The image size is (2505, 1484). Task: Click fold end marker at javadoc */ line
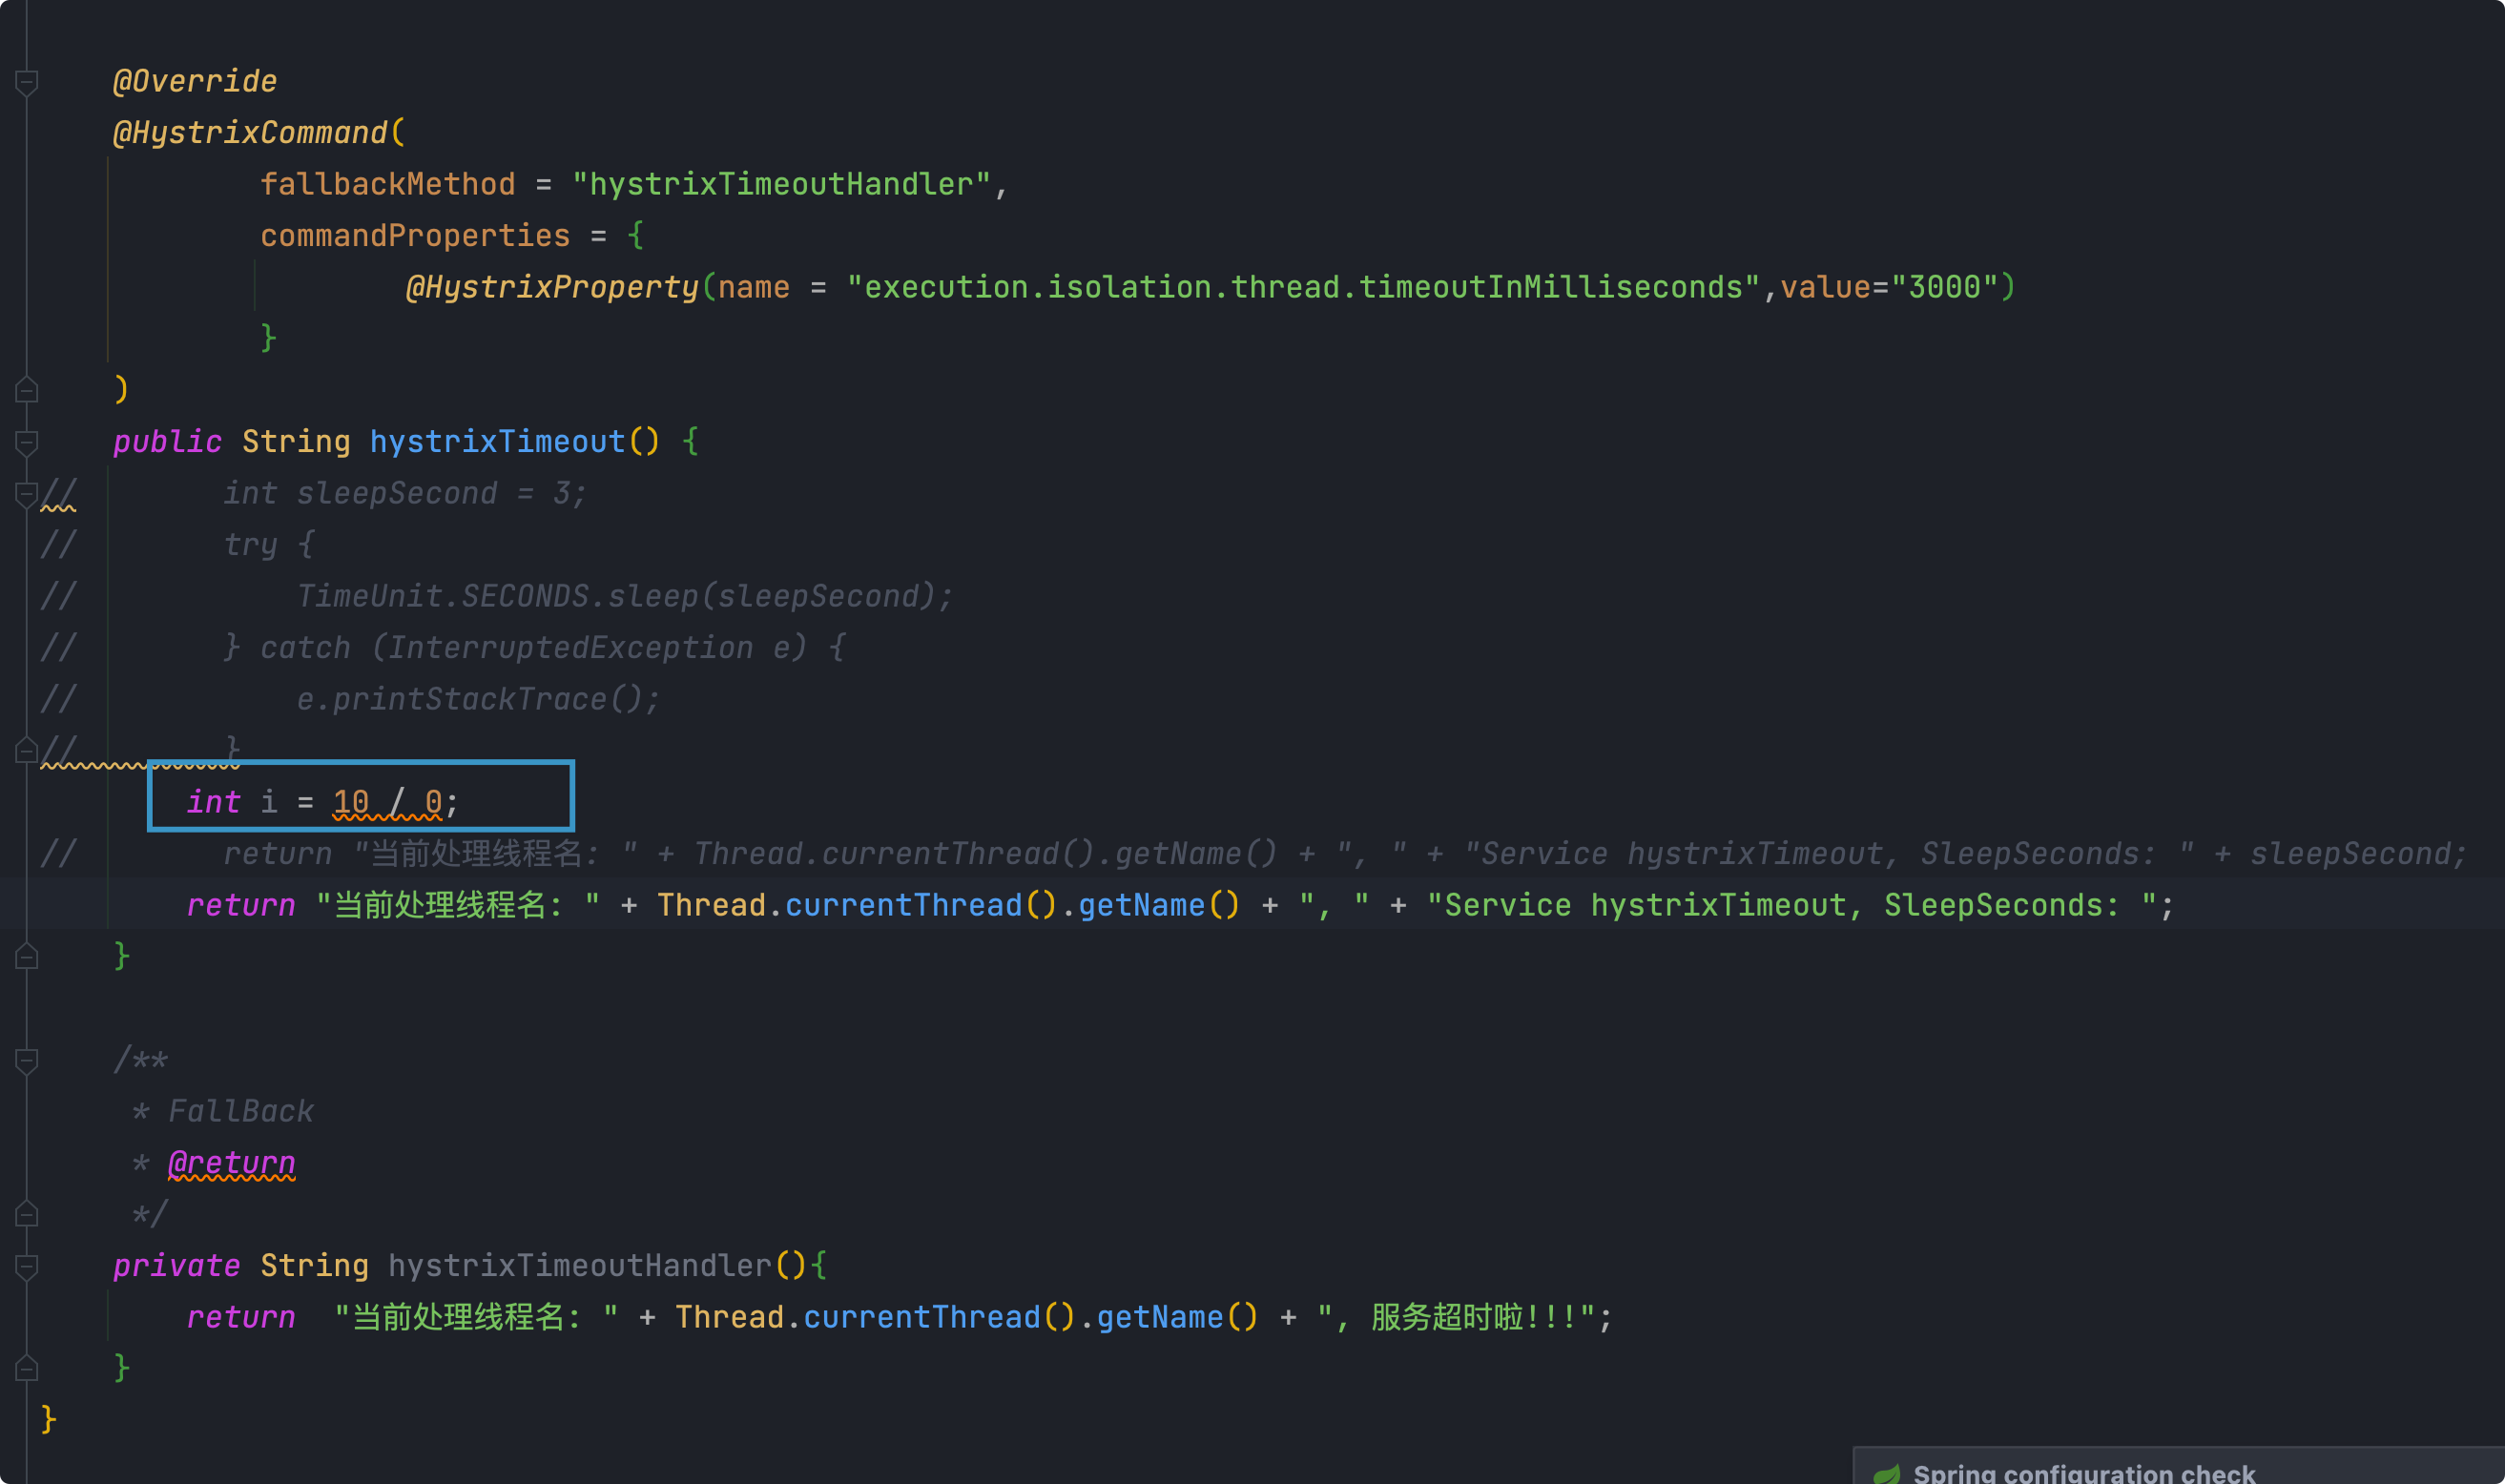click(27, 1214)
